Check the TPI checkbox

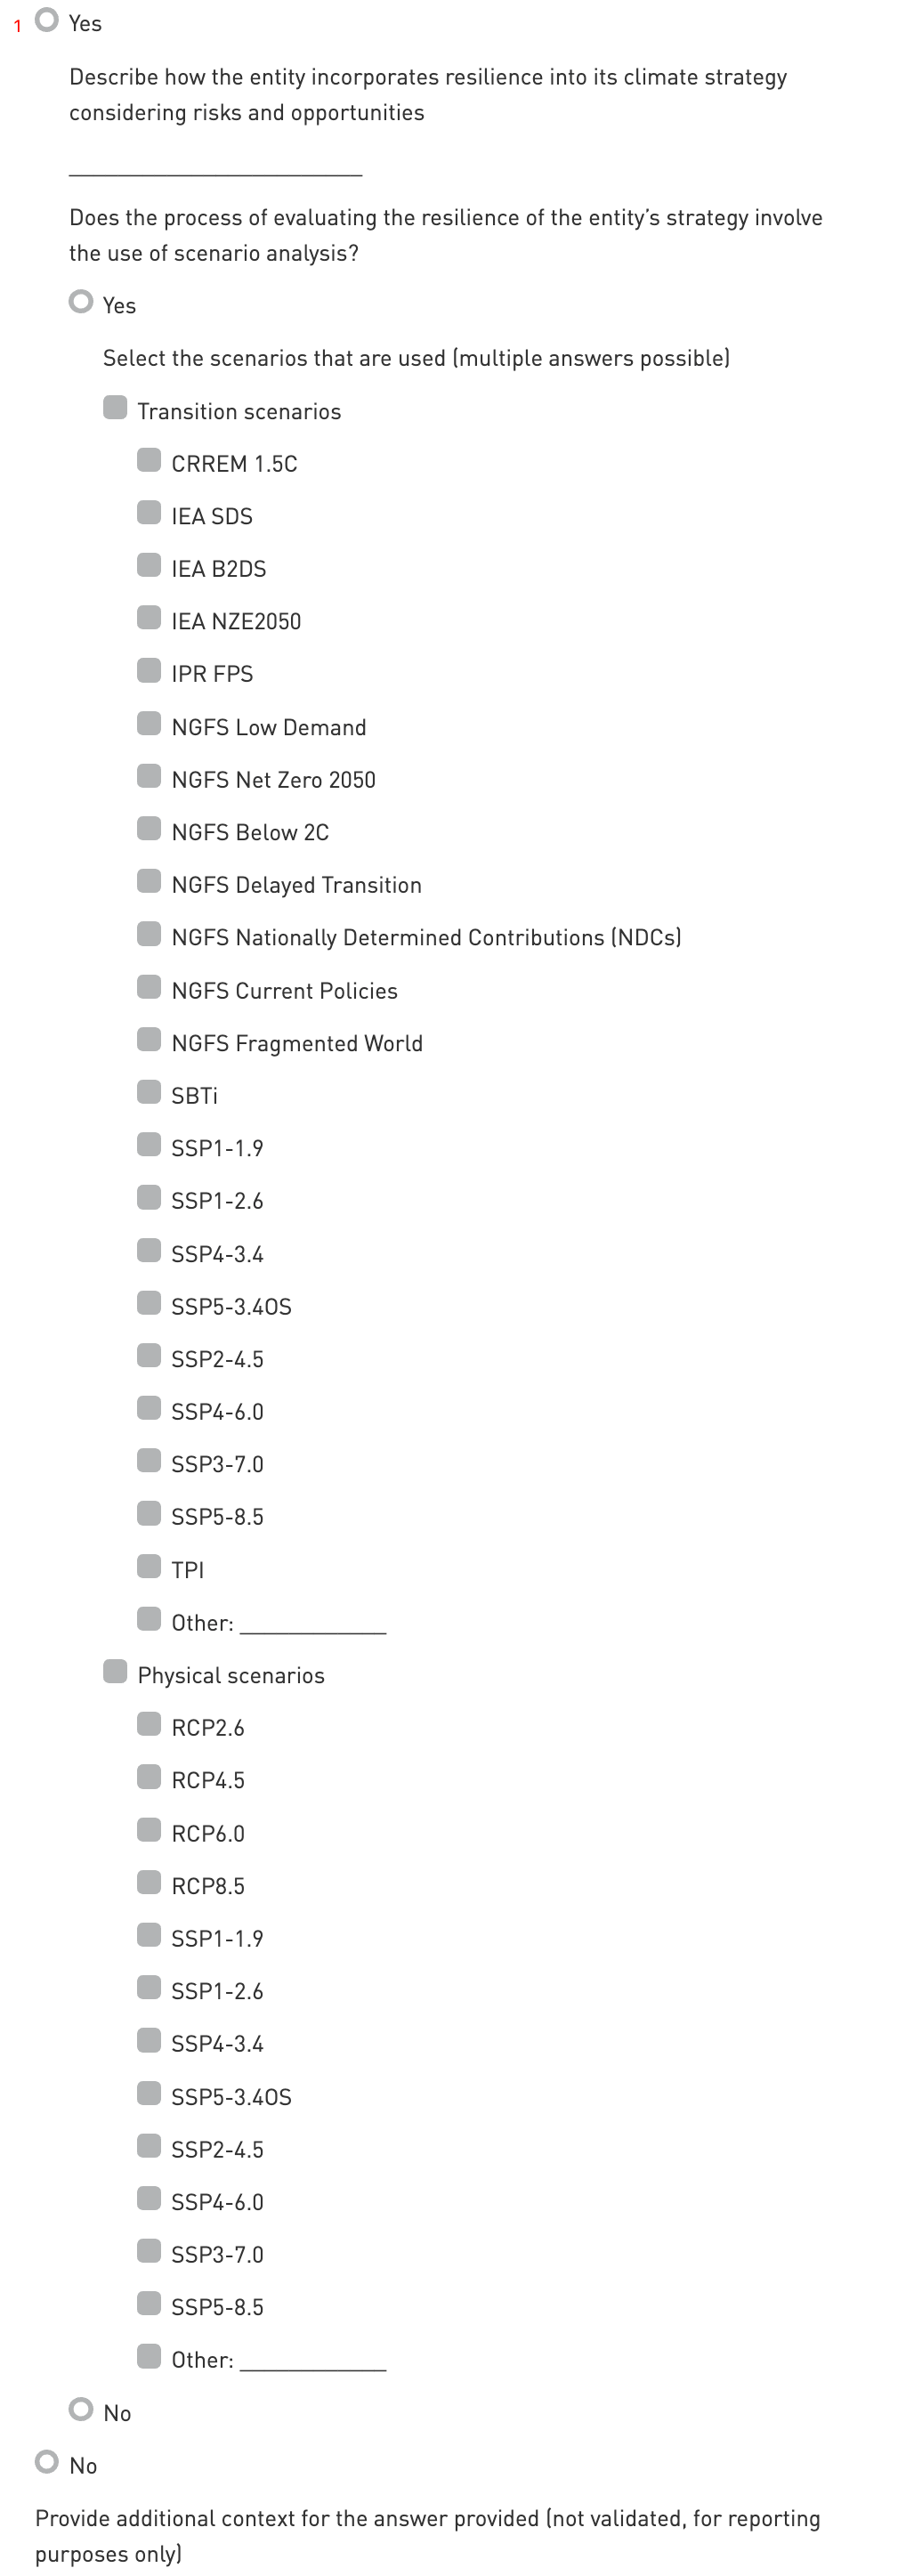tap(149, 1566)
